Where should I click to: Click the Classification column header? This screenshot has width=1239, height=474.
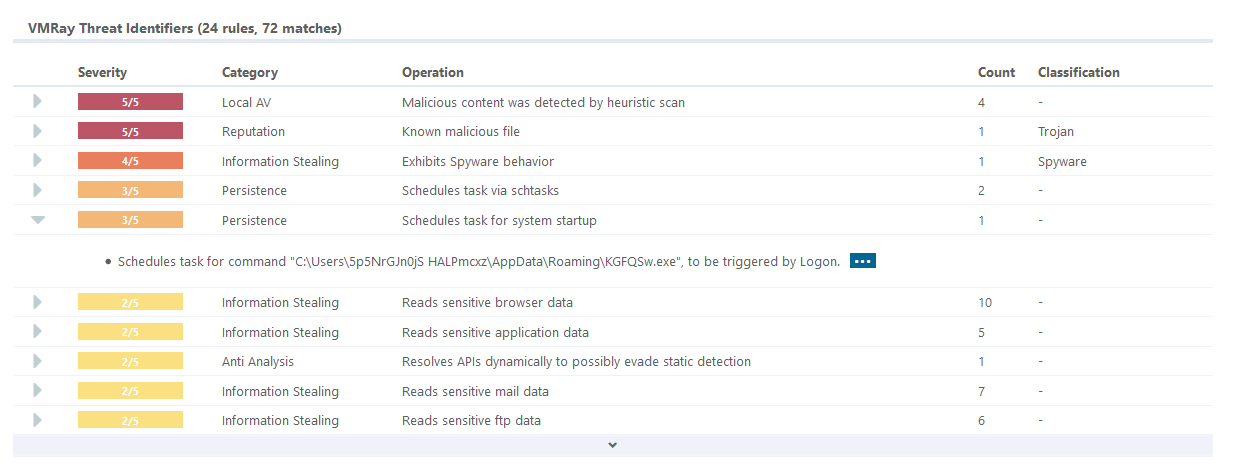tap(1079, 72)
